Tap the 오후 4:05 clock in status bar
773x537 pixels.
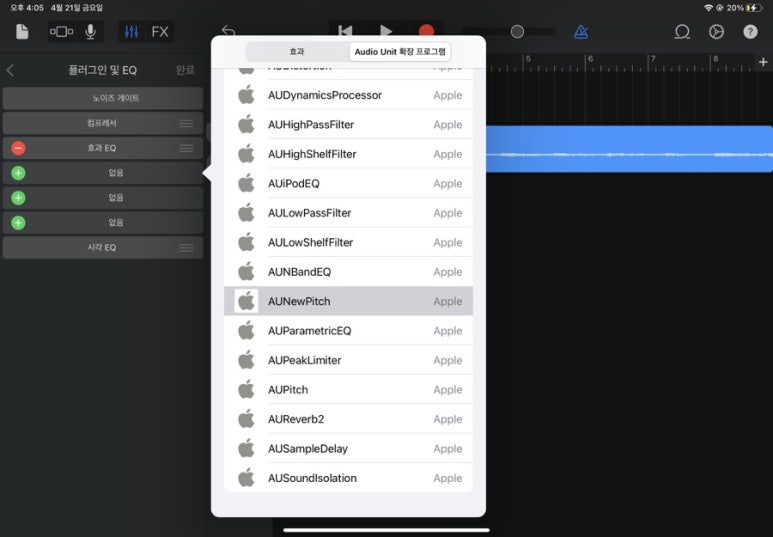(x=27, y=8)
